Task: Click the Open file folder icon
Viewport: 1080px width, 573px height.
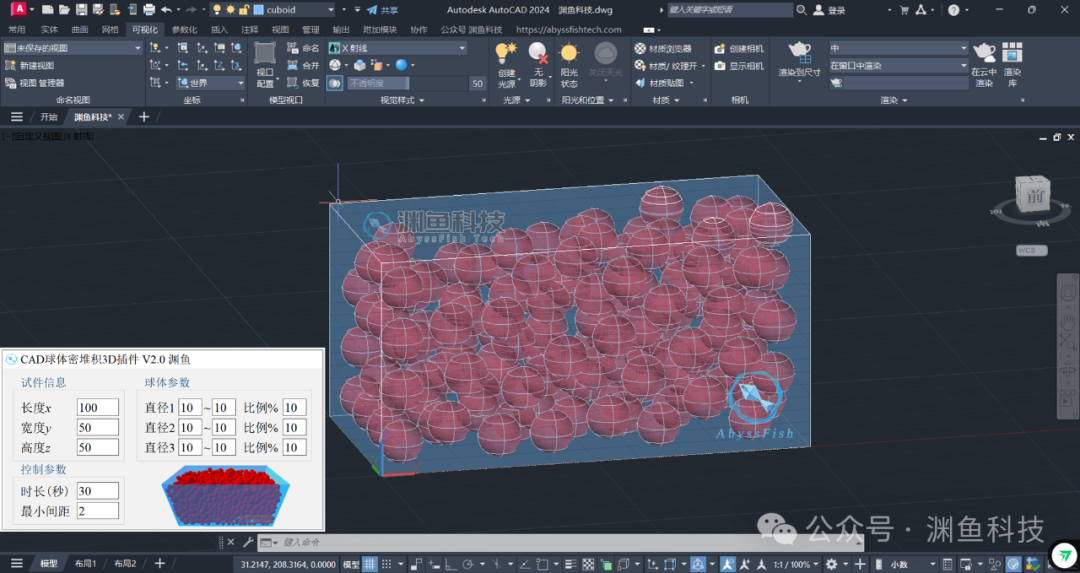Action: click(x=64, y=10)
